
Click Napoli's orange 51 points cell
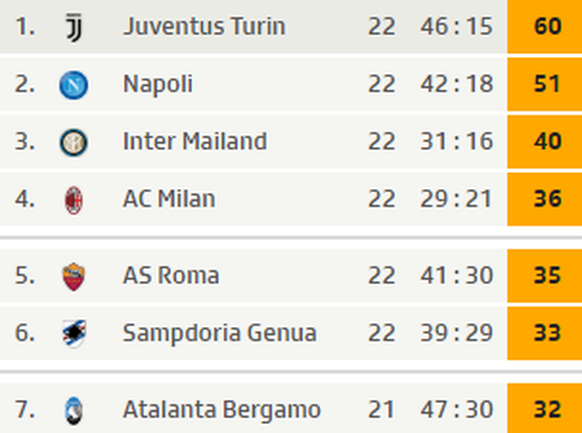(x=545, y=84)
